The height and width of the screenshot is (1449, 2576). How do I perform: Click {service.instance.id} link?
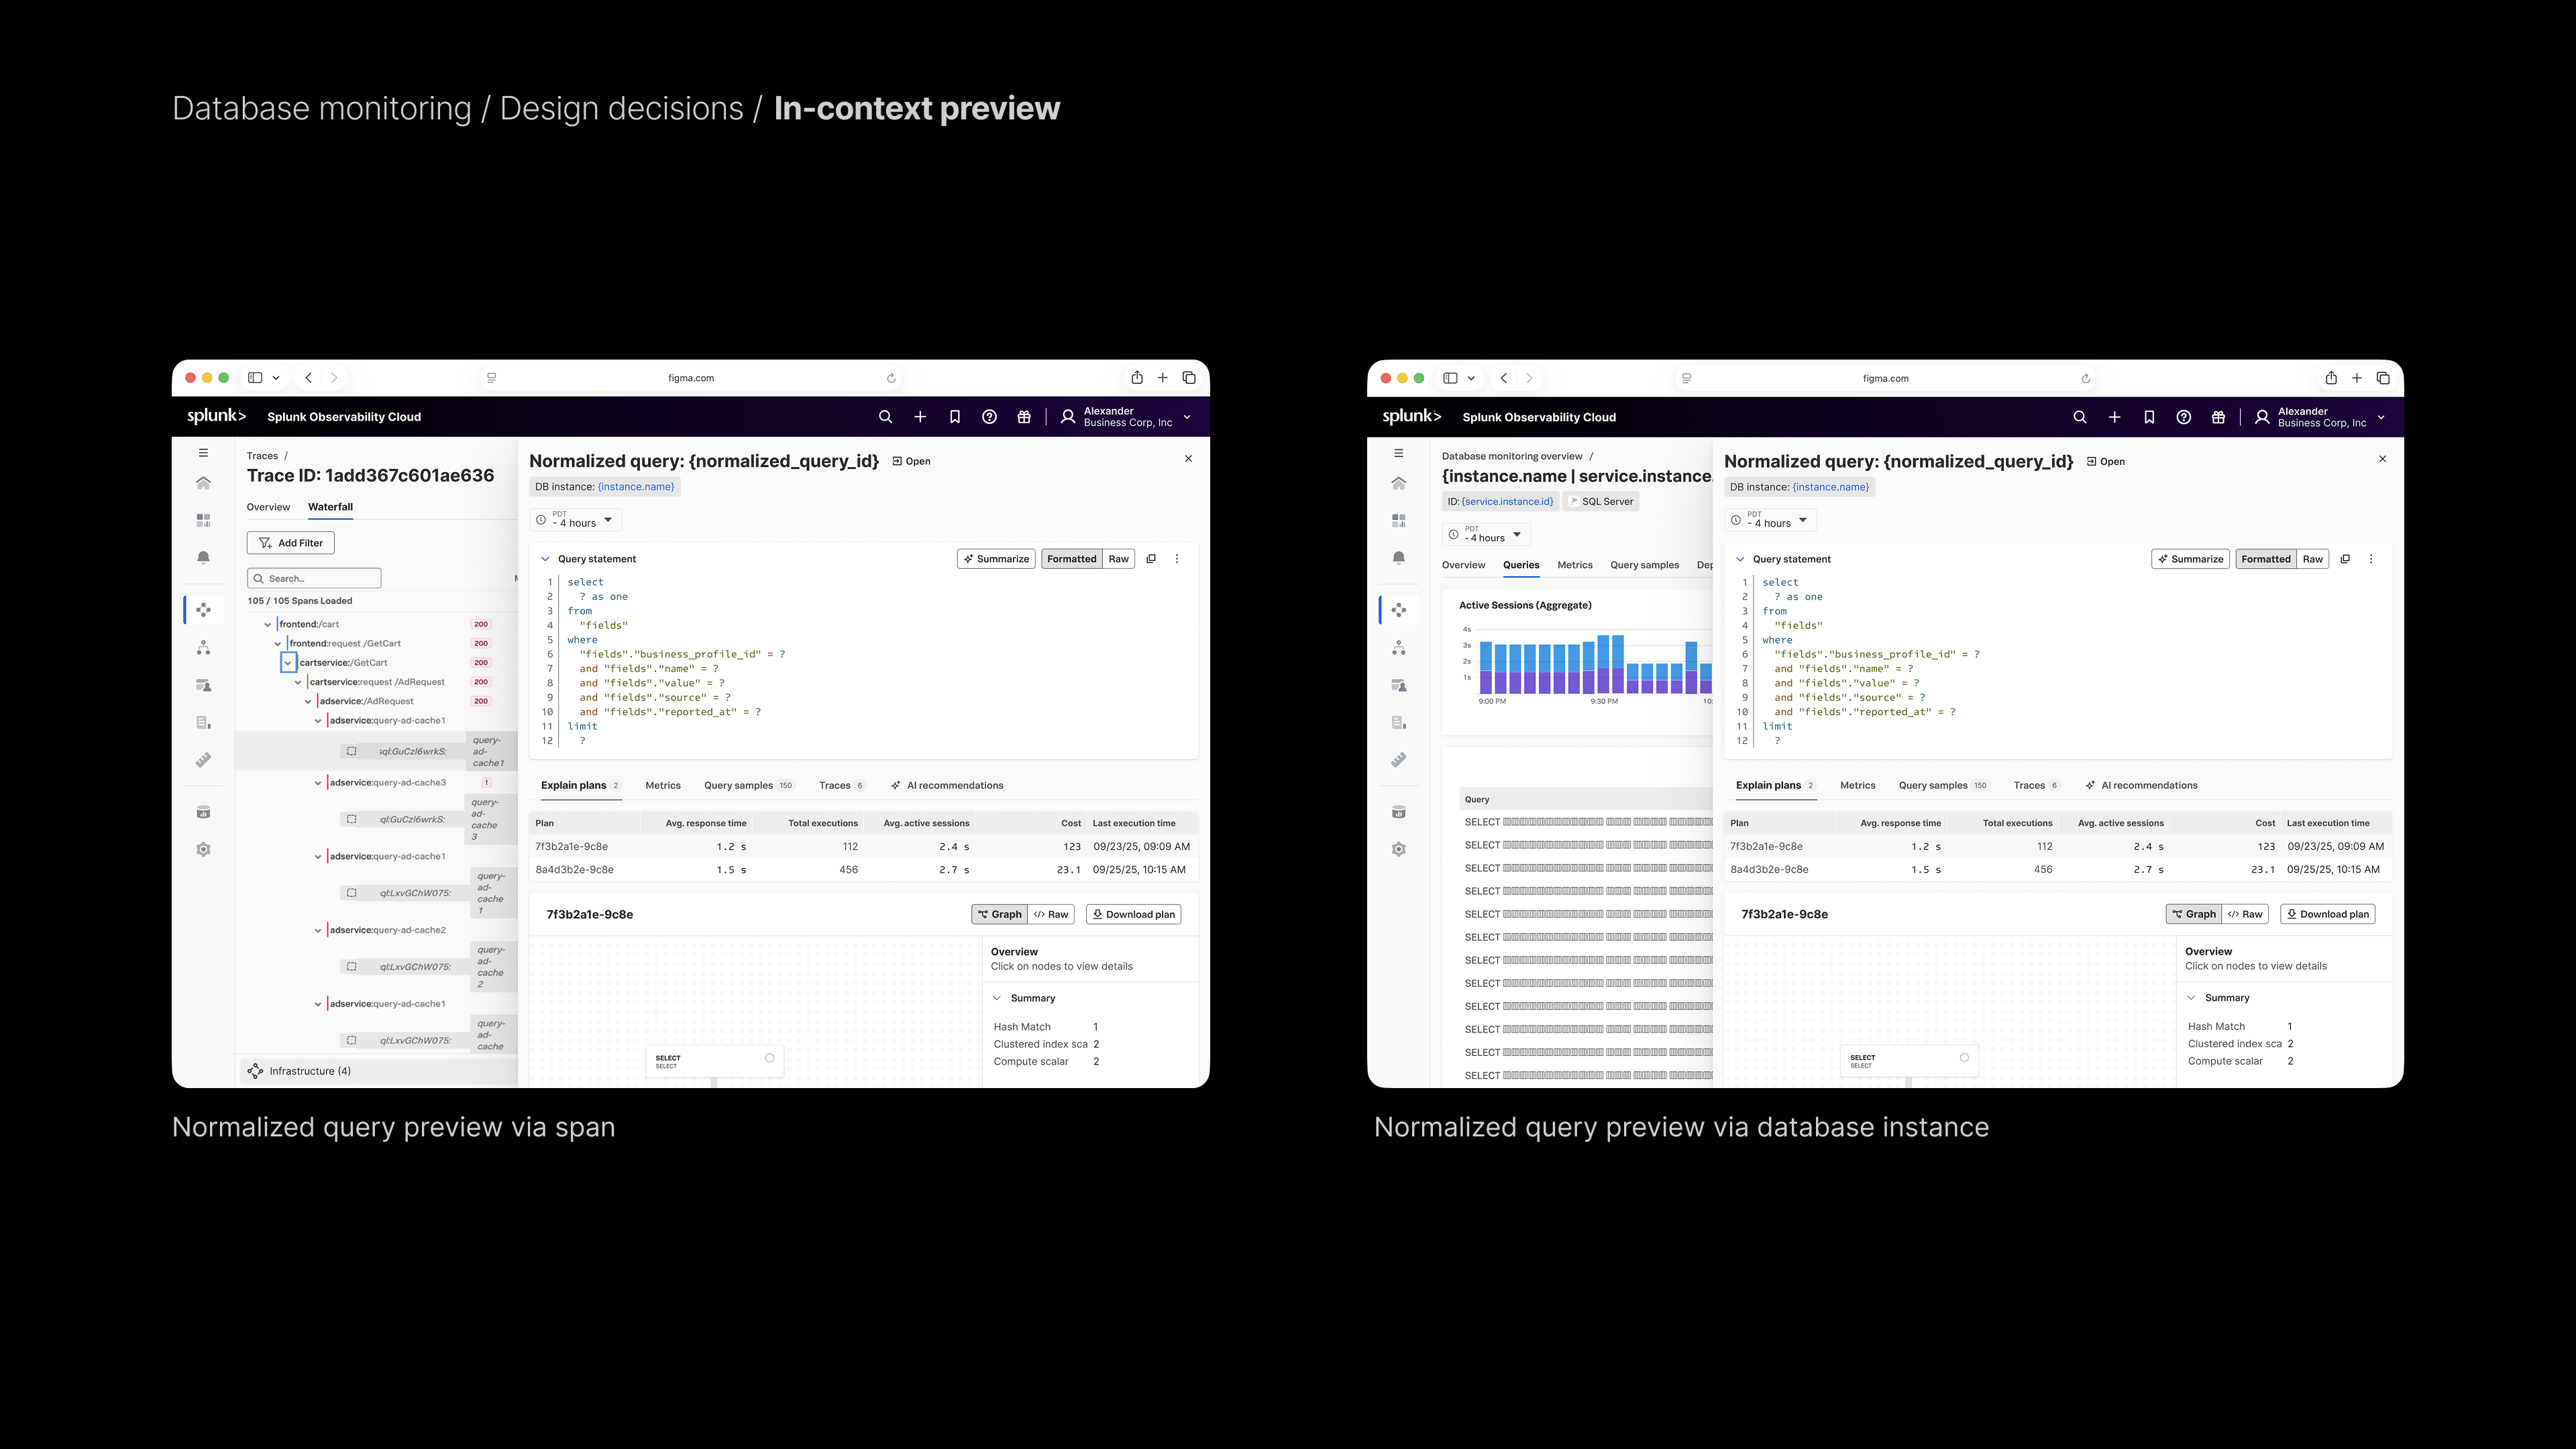click(1507, 502)
